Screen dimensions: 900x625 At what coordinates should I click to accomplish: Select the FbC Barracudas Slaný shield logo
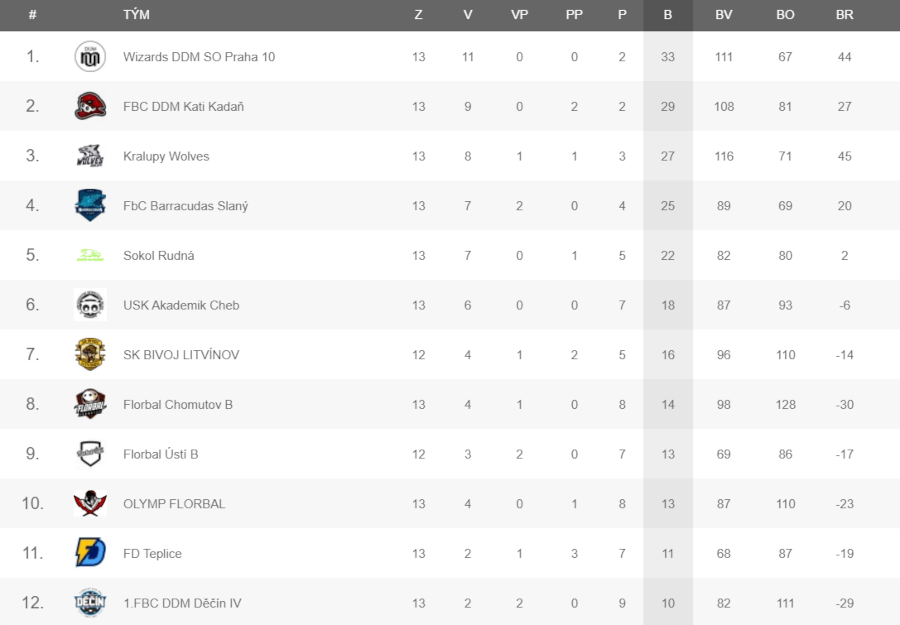[90, 205]
